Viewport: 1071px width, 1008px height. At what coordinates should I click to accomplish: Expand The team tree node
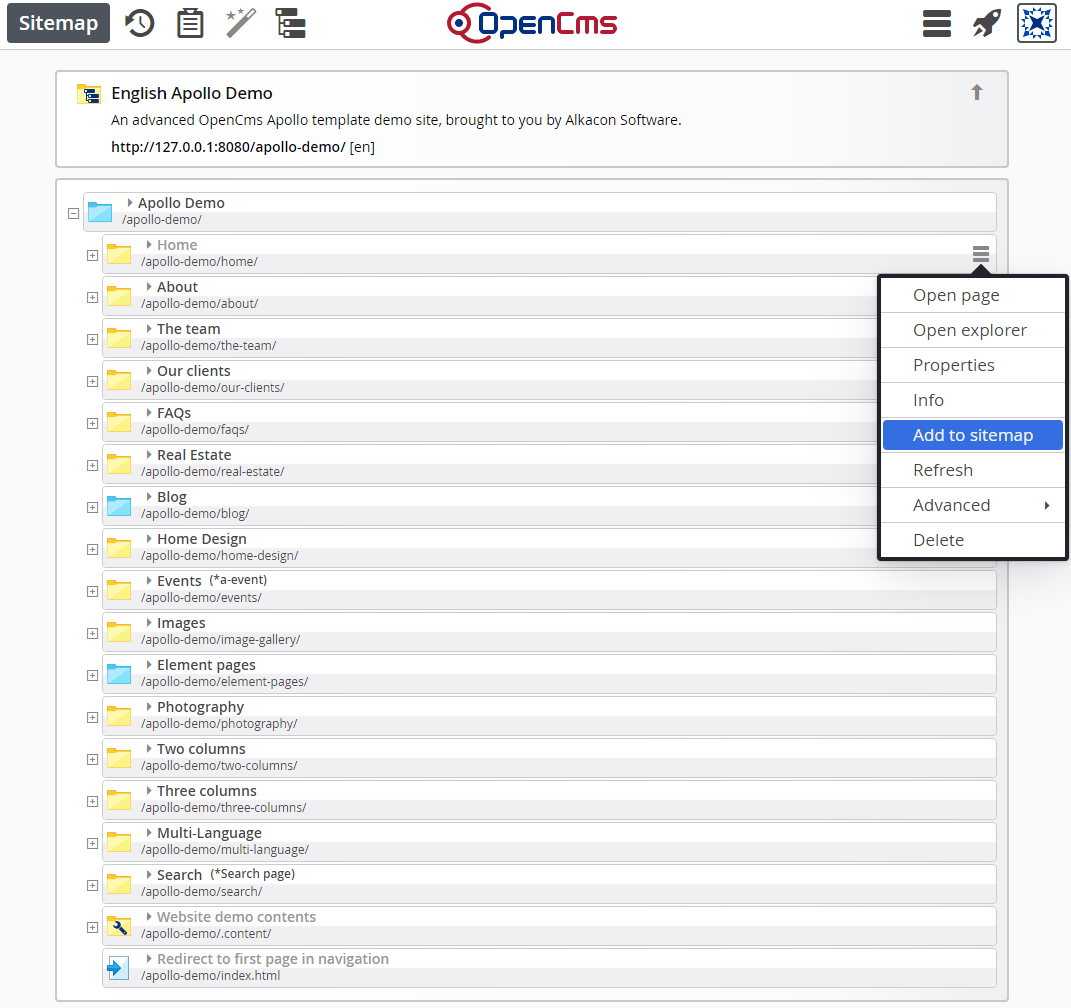click(92, 339)
